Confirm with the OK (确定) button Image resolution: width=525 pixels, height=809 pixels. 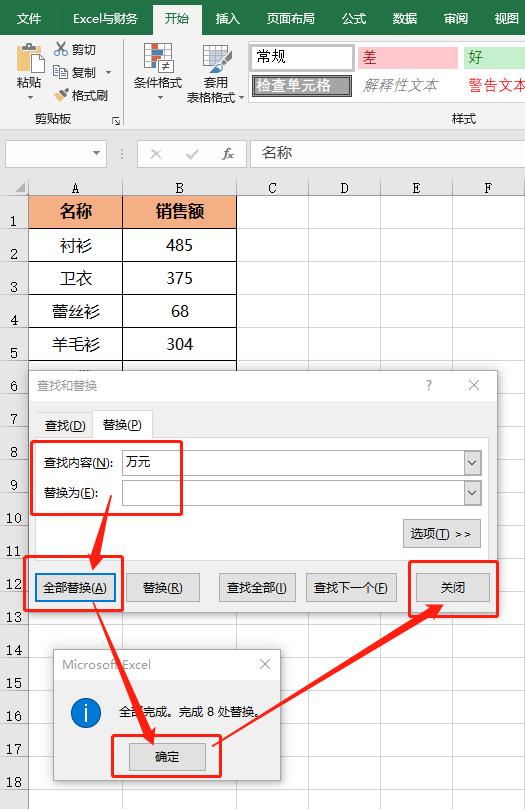coord(167,757)
